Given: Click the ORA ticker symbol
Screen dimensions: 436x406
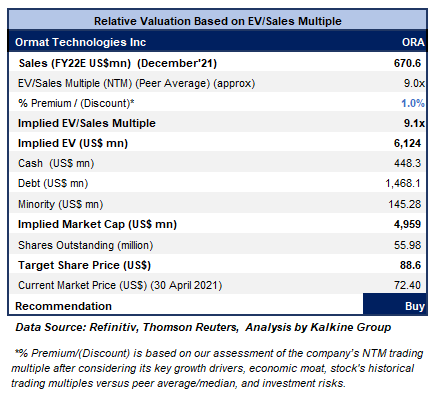Looking at the screenshot, I should pyautogui.click(x=413, y=42).
